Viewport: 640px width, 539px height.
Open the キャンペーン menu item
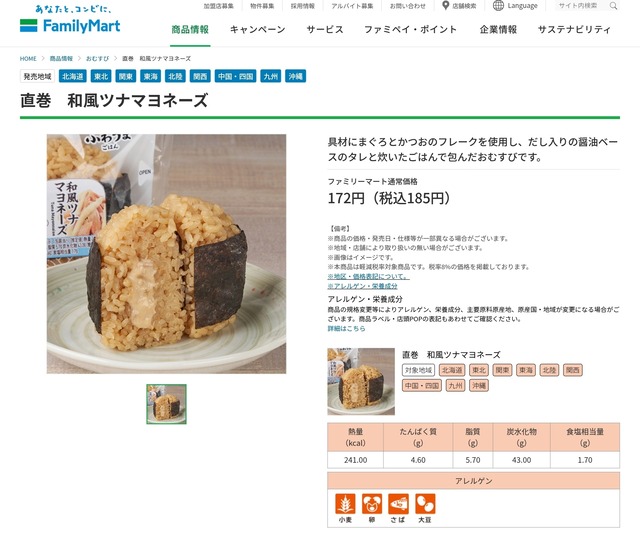258,29
